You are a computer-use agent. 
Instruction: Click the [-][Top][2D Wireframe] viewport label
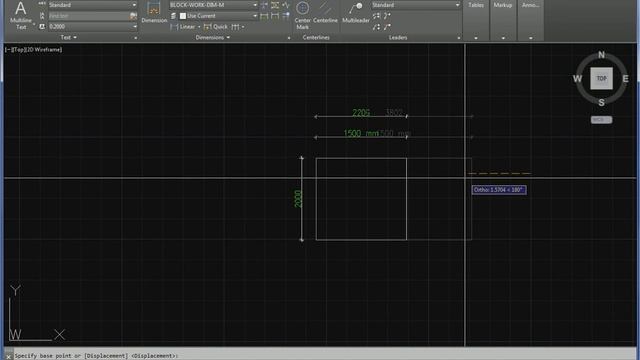33,49
